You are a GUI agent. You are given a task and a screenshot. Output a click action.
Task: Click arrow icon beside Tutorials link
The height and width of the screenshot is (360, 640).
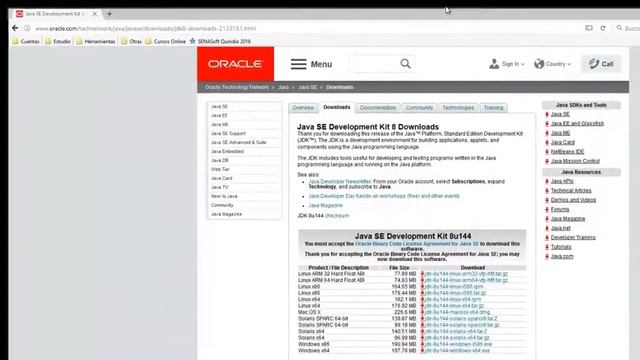click(547, 247)
